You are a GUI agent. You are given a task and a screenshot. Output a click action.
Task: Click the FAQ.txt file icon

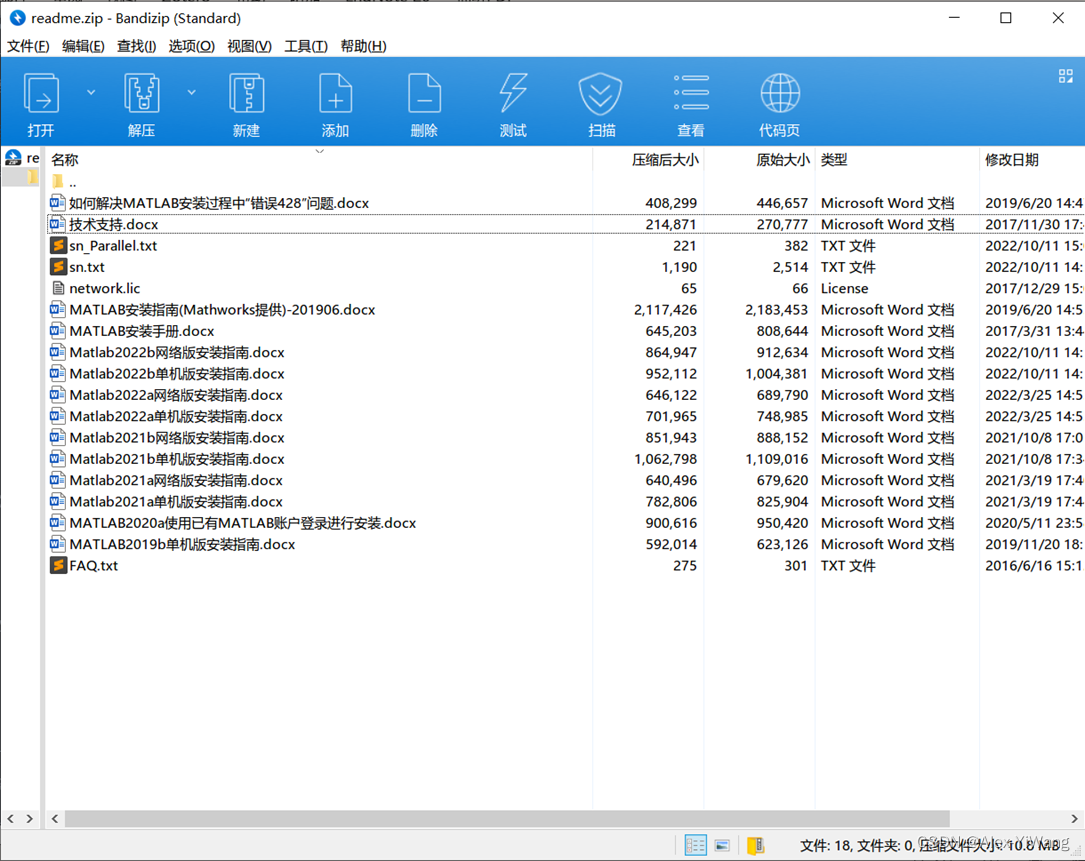58,565
